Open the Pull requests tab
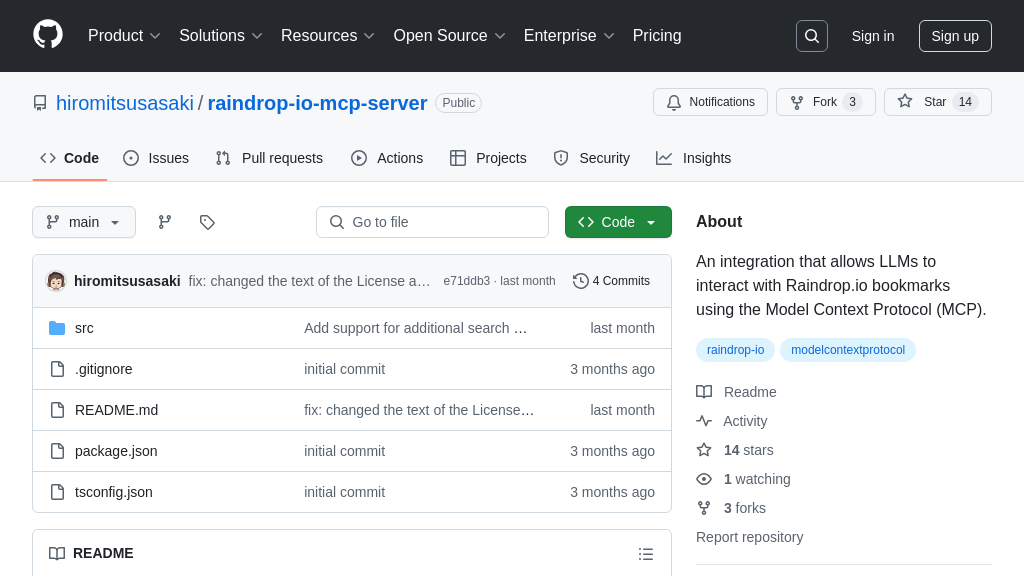The height and width of the screenshot is (576, 1024). click(269, 158)
